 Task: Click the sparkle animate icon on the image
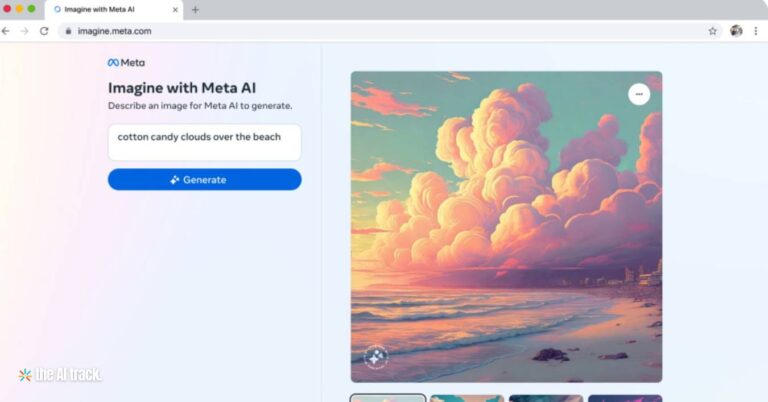tap(376, 357)
